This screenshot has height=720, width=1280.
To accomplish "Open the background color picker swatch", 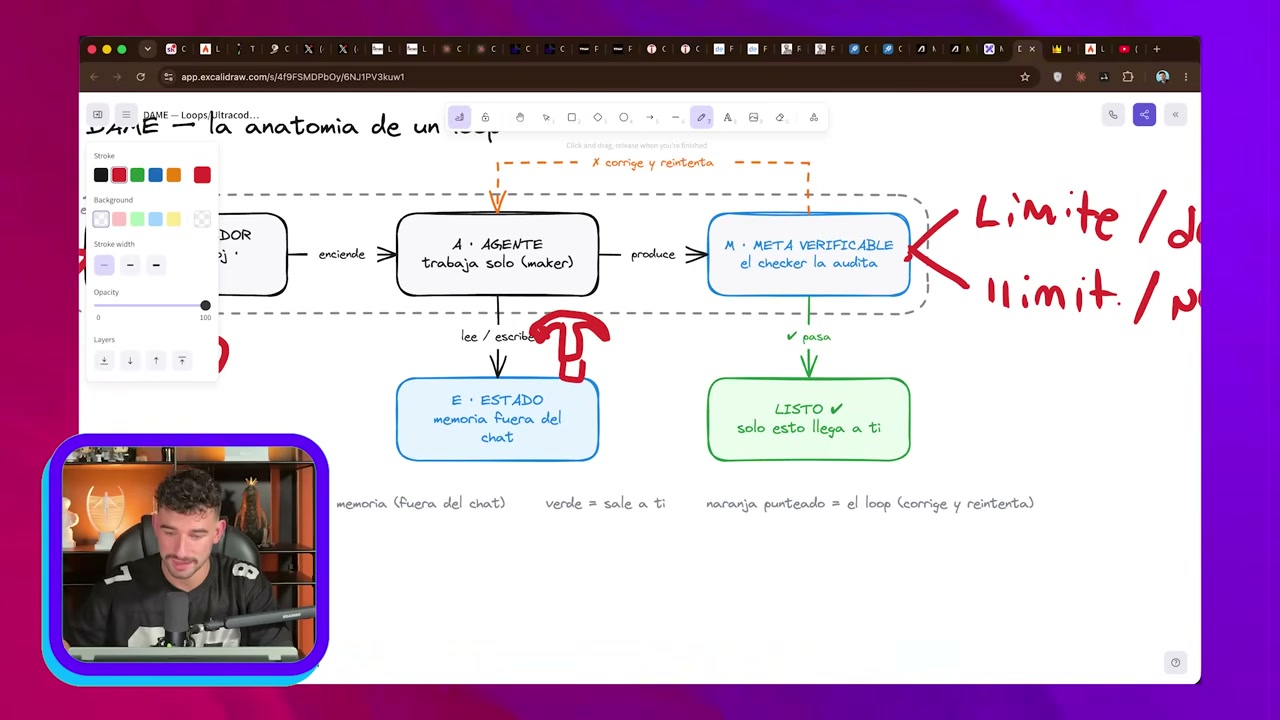I will [202, 219].
